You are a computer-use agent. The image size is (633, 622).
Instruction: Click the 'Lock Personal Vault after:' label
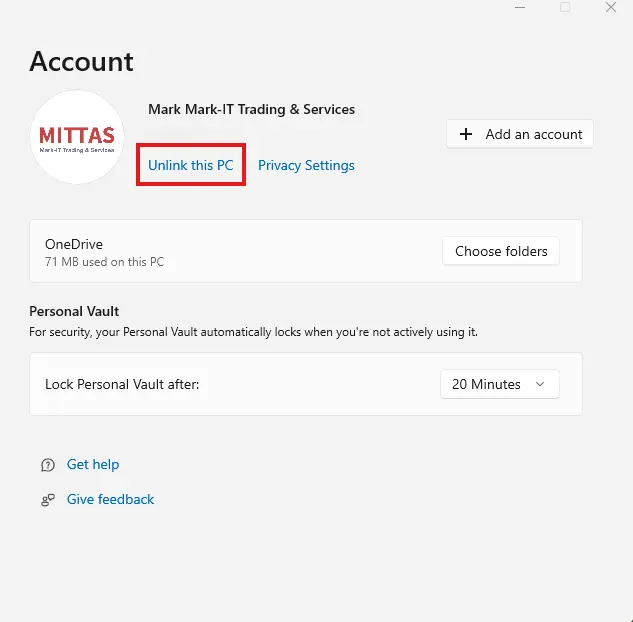(x=122, y=384)
